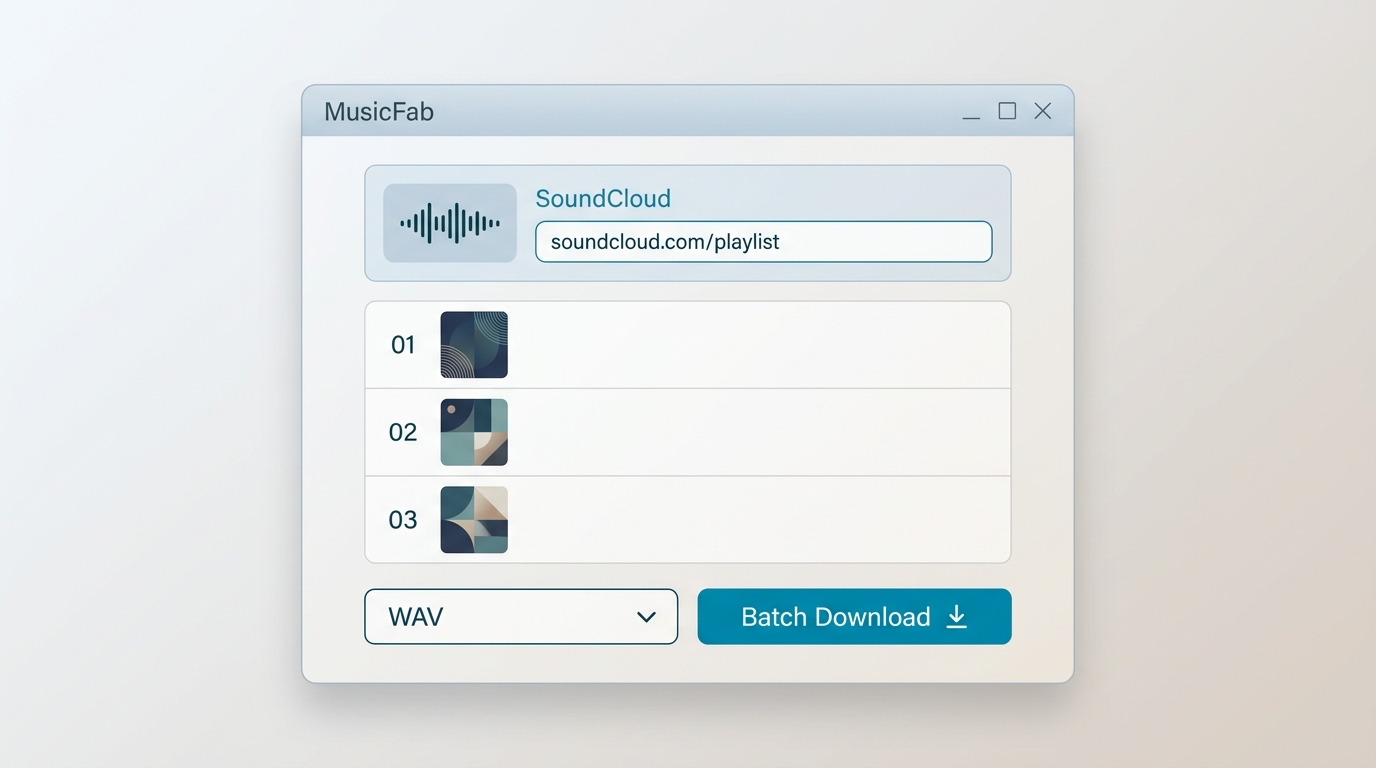Select track 01 cover thumbnail
The width and height of the screenshot is (1376, 768).
point(474,345)
